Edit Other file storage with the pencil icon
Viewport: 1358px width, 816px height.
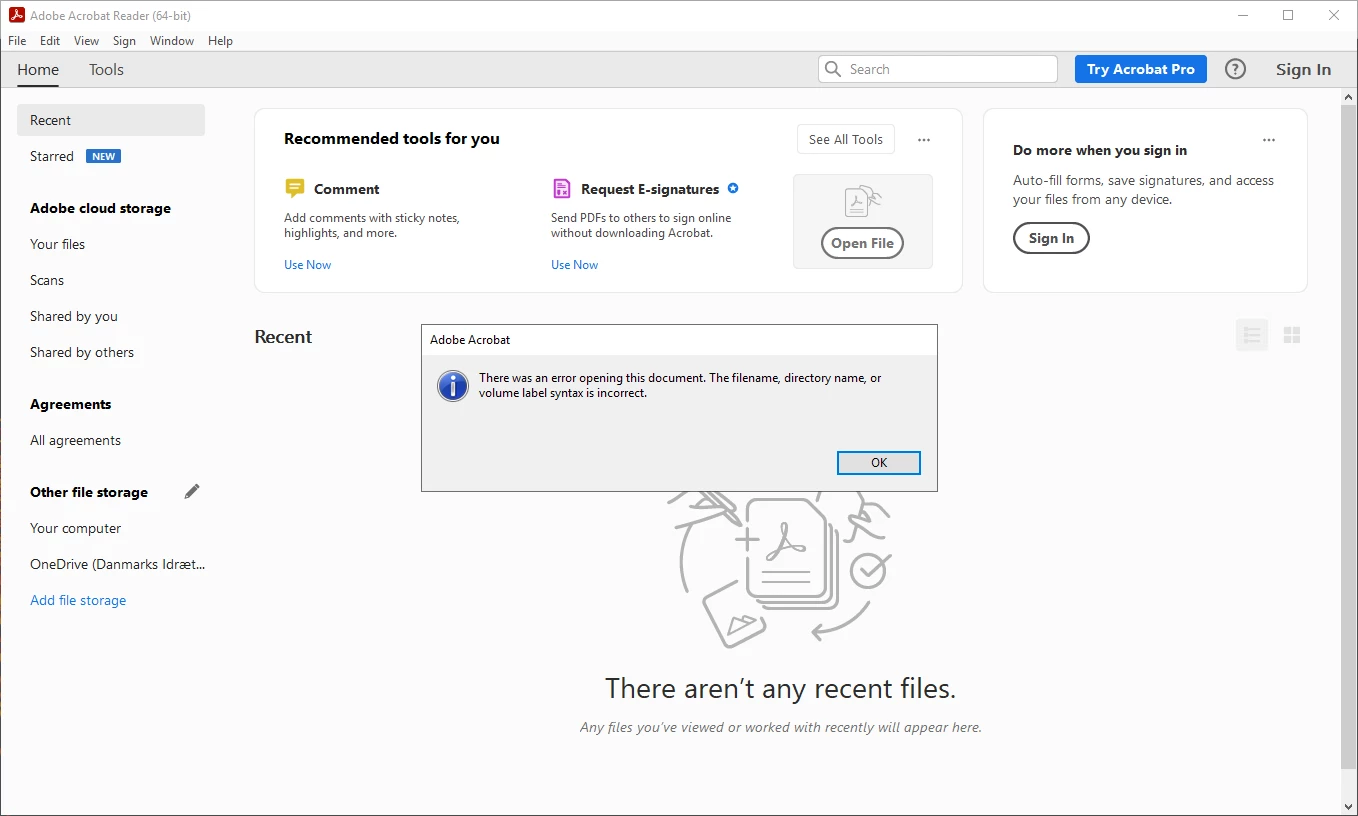click(x=192, y=491)
